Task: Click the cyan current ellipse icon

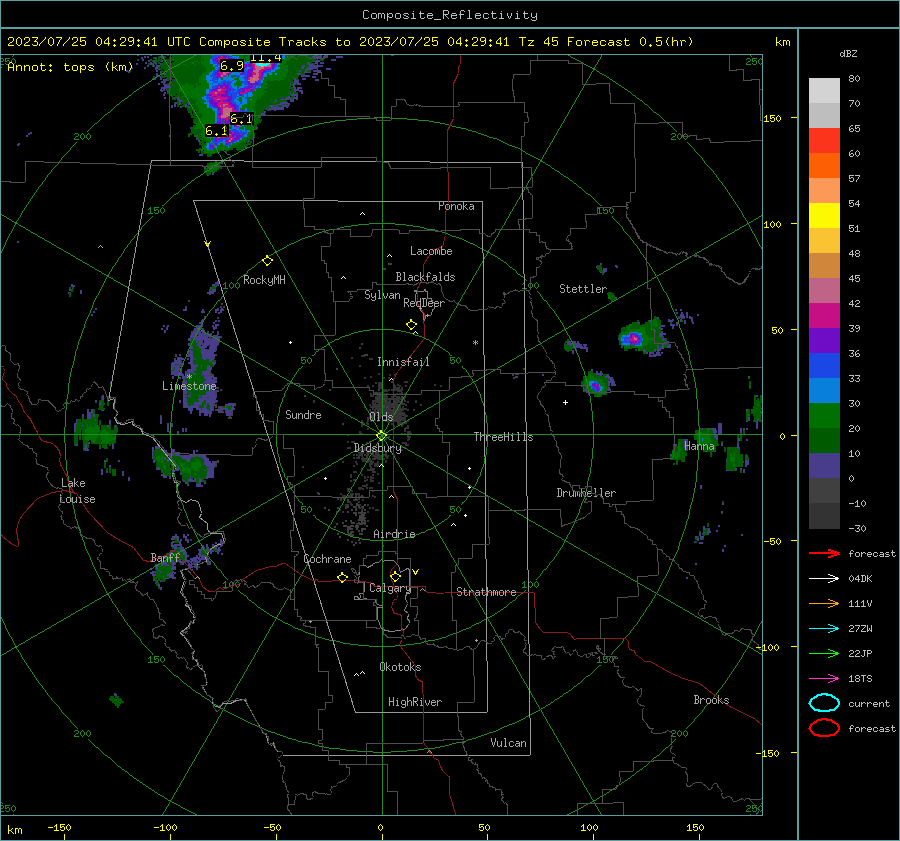Action: (824, 703)
